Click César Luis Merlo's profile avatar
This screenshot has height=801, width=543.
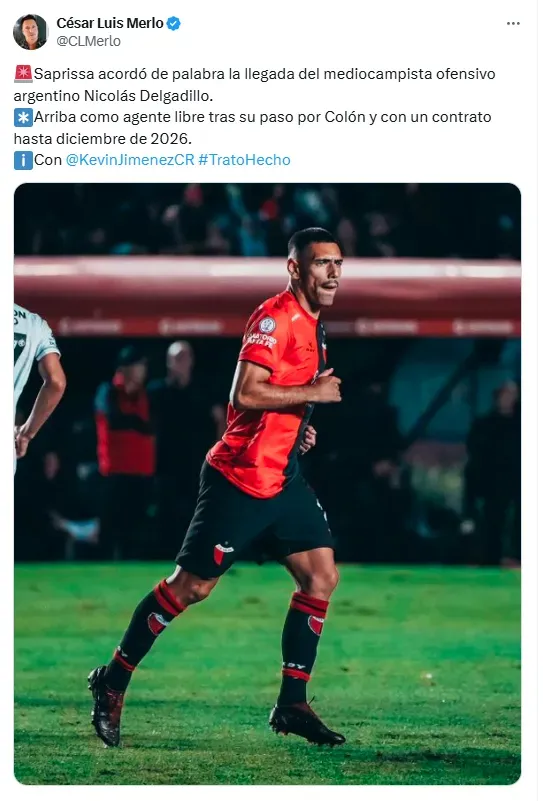point(30,32)
